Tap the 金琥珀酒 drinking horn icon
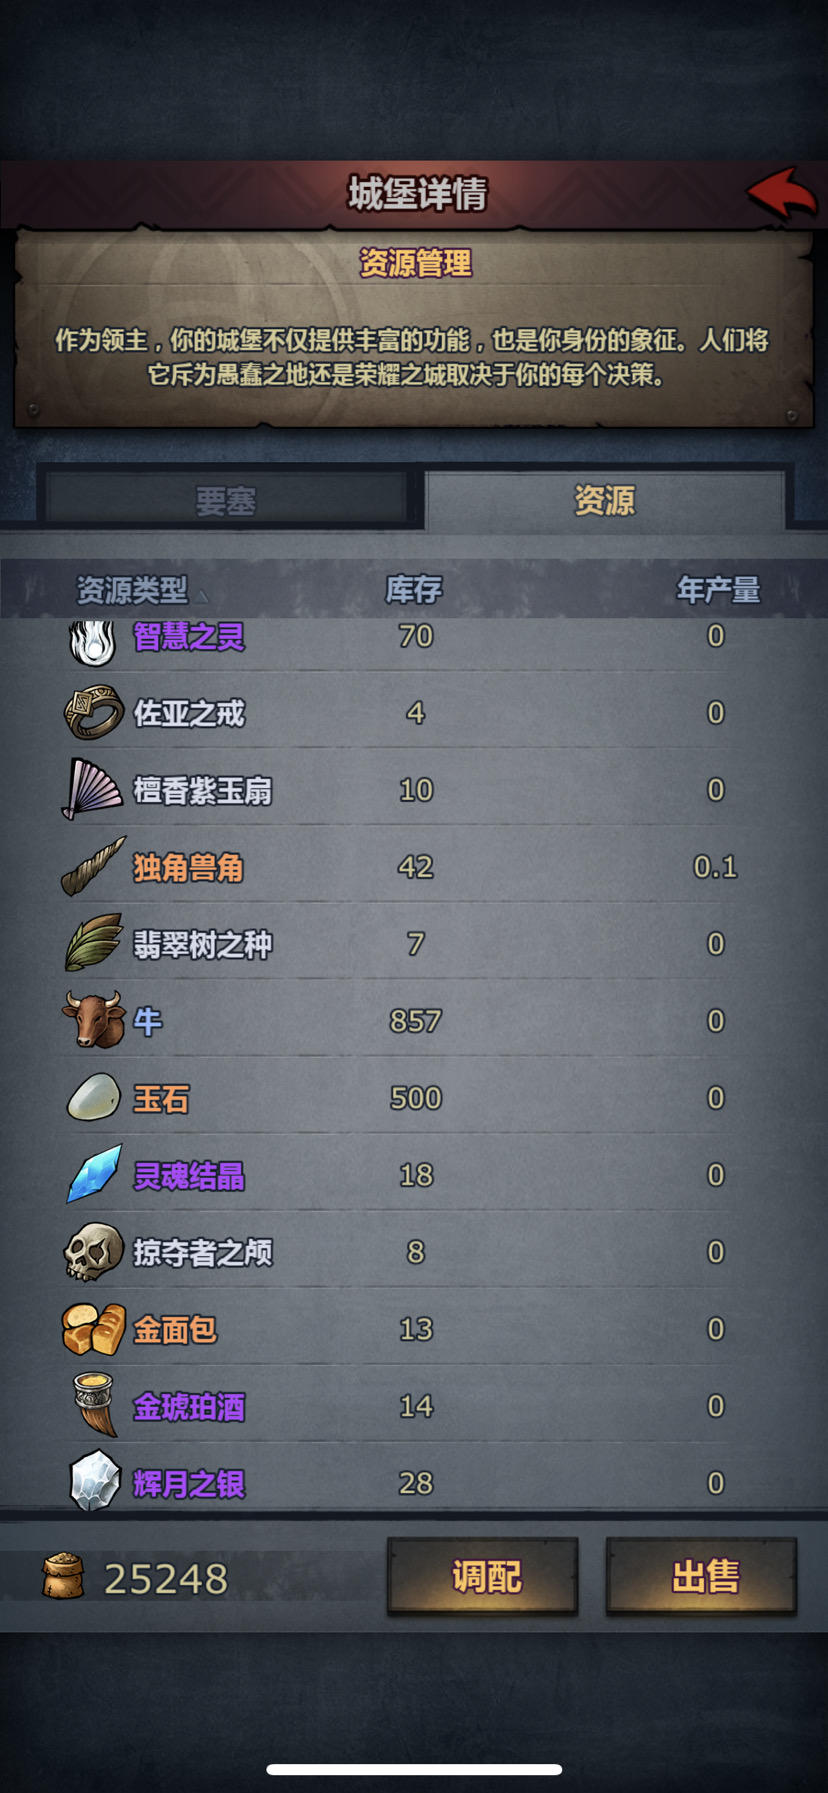 [x=96, y=1405]
